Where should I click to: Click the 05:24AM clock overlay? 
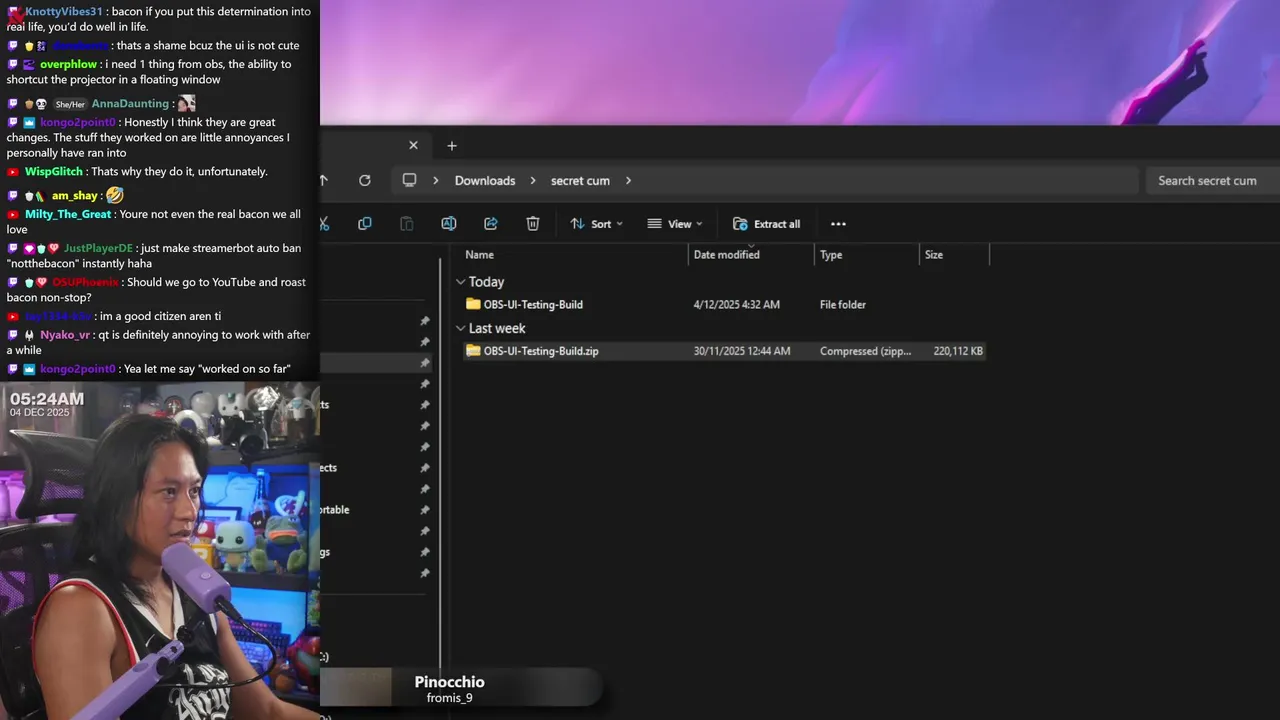tap(47, 399)
